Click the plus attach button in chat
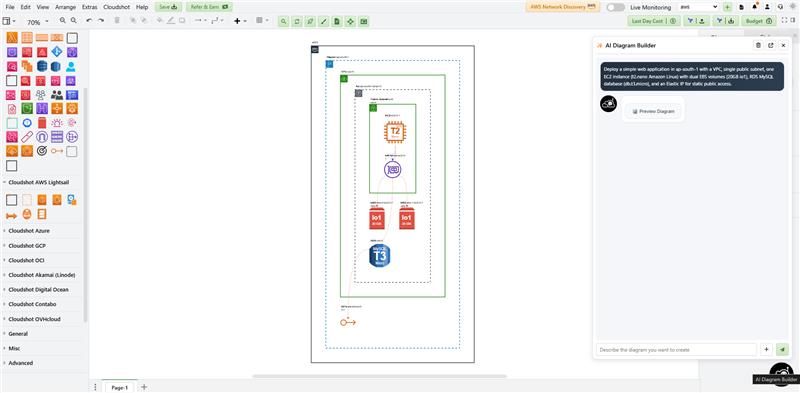 [x=766, y=350]
